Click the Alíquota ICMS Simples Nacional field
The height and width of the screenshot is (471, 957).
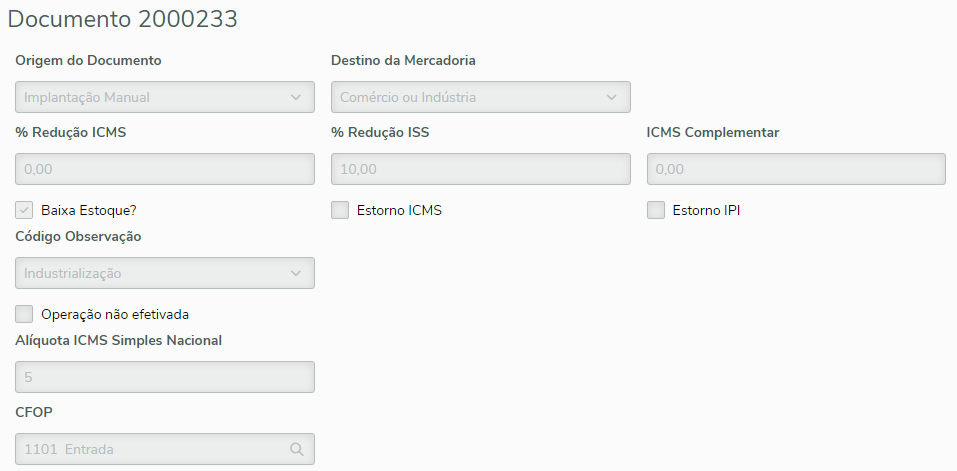coord(165,377)
